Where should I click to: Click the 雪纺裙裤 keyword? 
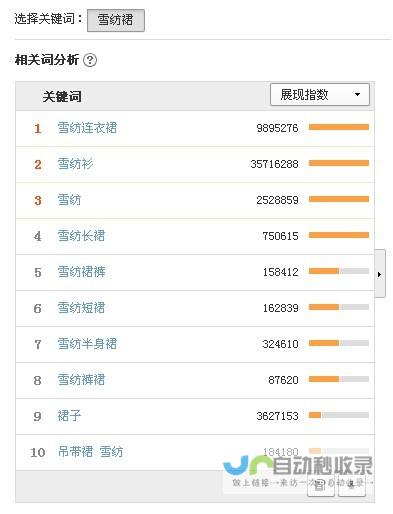point(81,272)
